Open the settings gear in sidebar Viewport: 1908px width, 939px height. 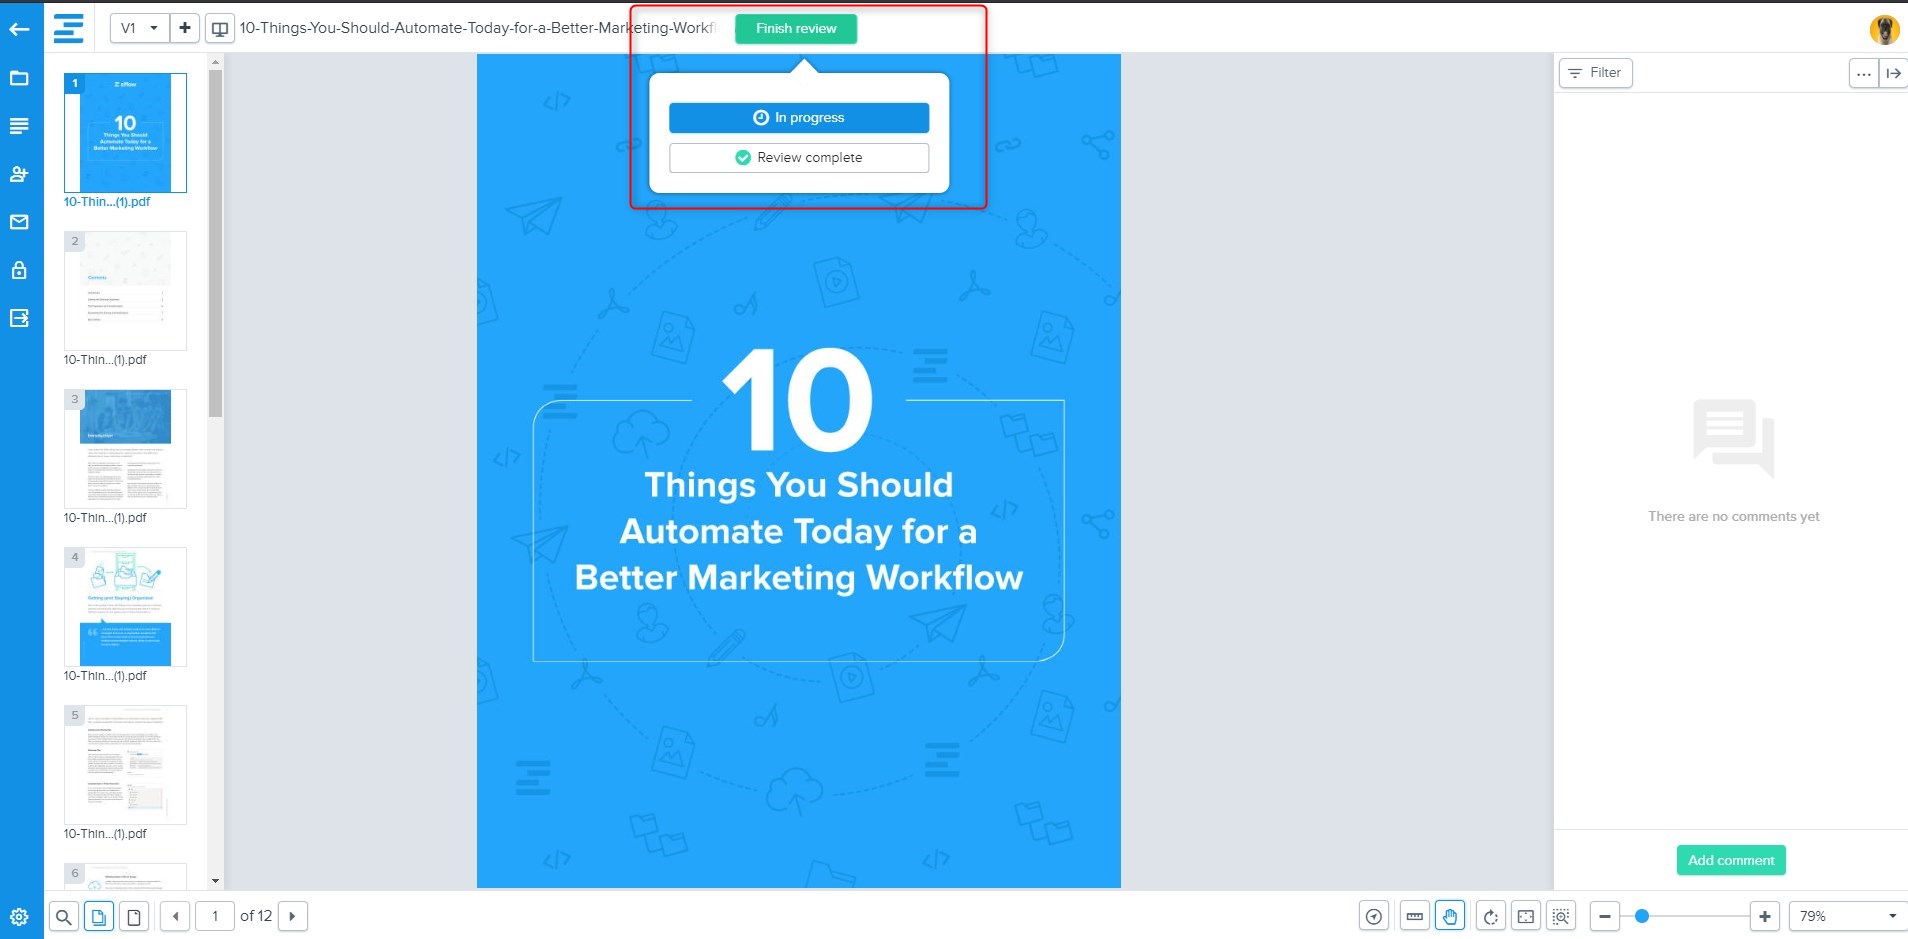pyautogui.click(x=19, y=916)
